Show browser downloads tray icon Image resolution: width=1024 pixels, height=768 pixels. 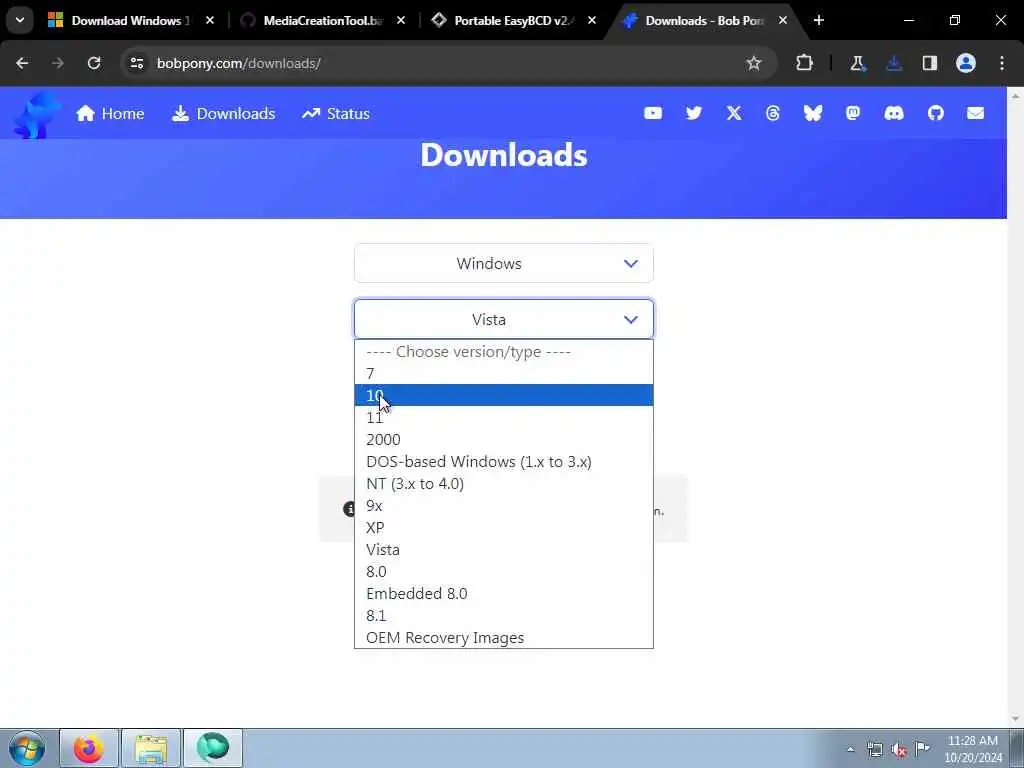(x=894, y=63)
